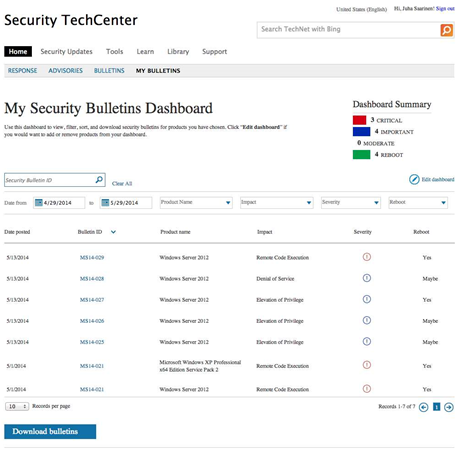Open MS14-021 link for Windows XP row
Screen dimensions: 460x452
click(x=92, y=366)
